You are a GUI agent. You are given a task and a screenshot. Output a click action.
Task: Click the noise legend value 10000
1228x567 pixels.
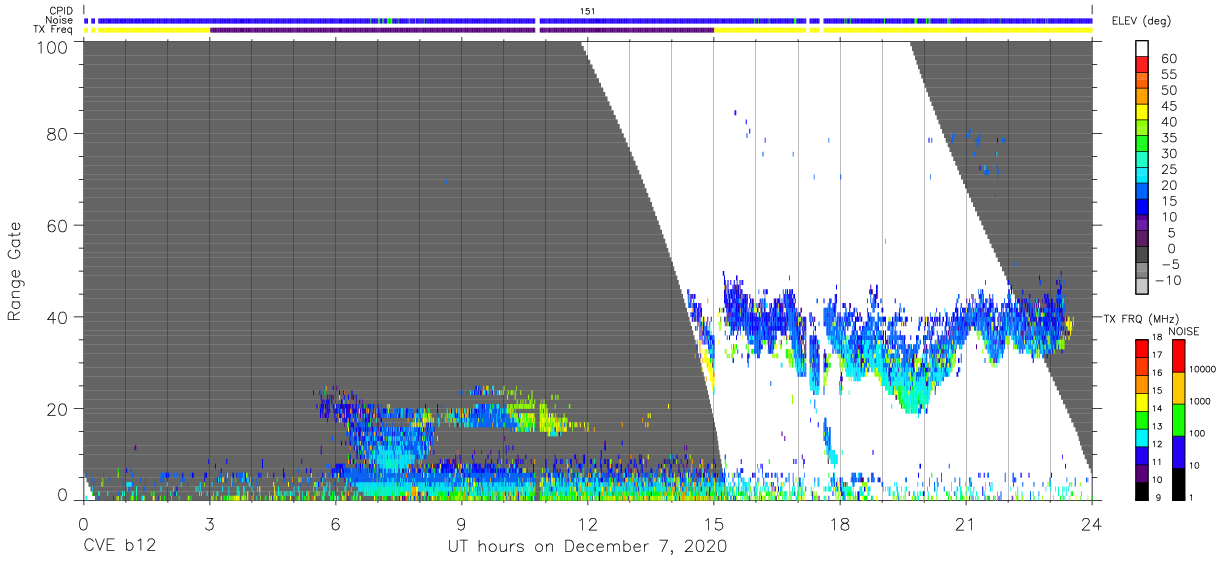pos(1205,370)
